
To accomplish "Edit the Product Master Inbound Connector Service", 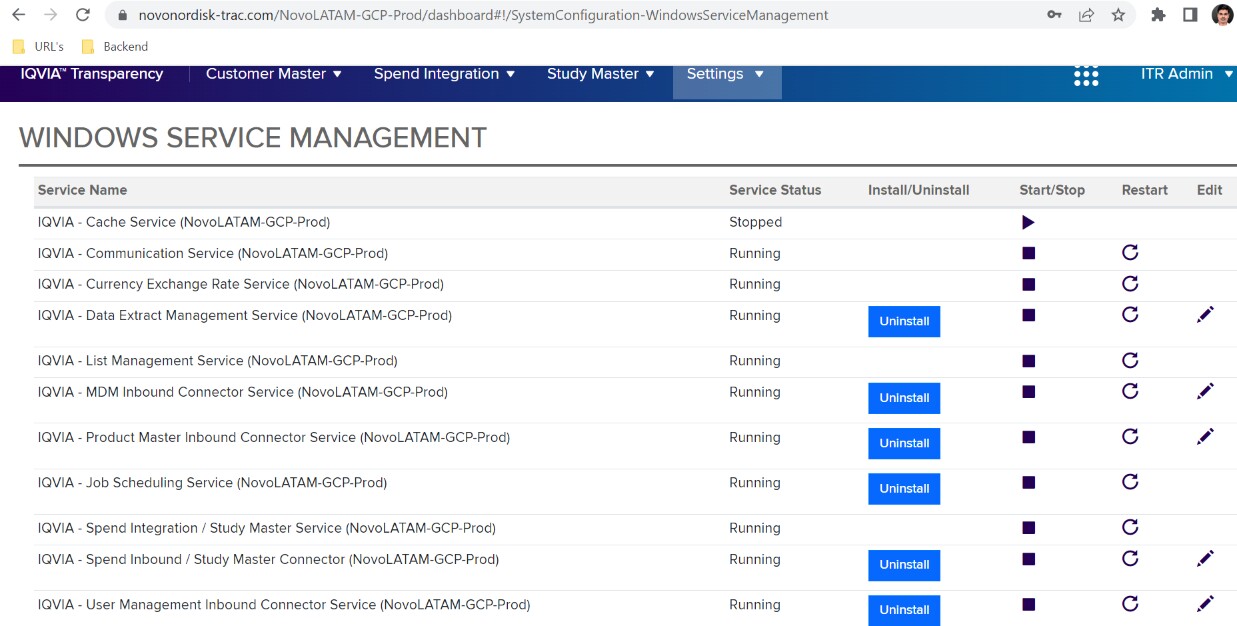I will [x=1205, y=436].
